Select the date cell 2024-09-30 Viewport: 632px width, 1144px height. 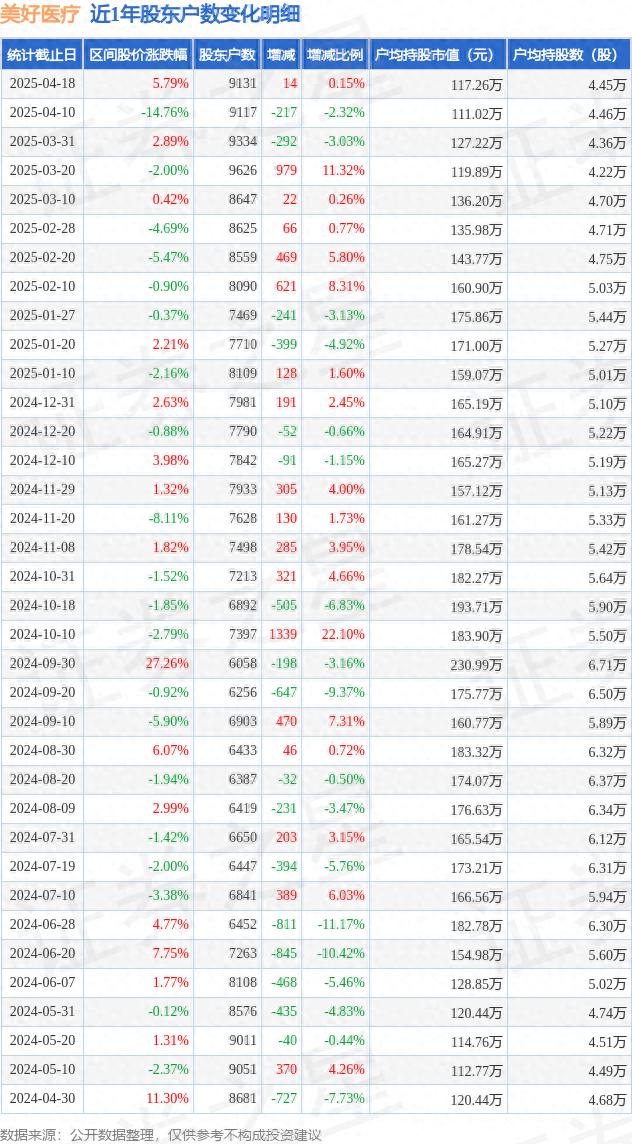pyautogui.click(x=42, y=663)
